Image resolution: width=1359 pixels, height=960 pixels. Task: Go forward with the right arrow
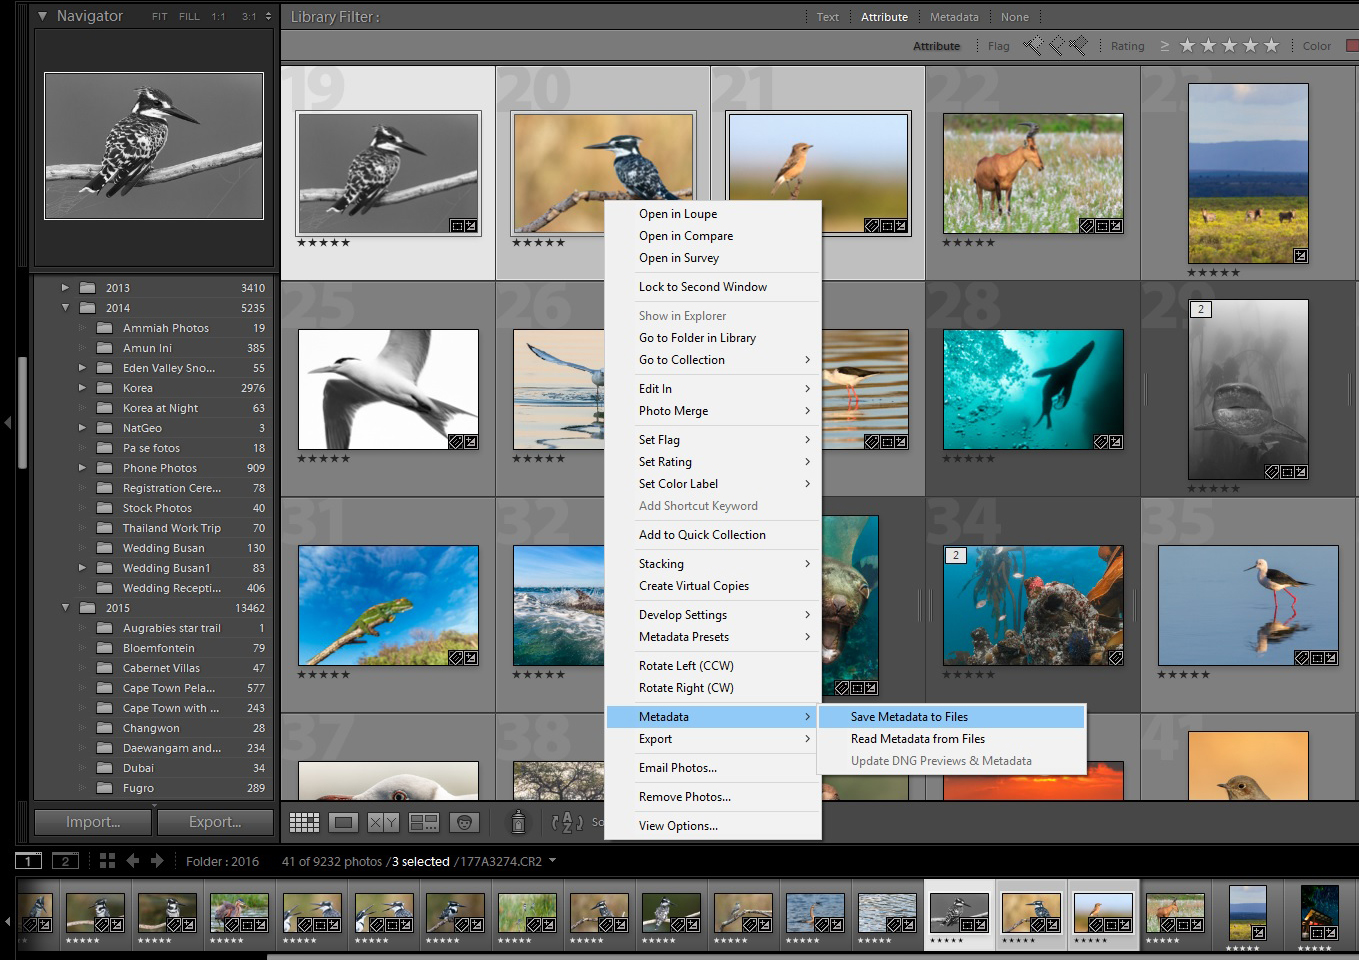coord(157,861)
